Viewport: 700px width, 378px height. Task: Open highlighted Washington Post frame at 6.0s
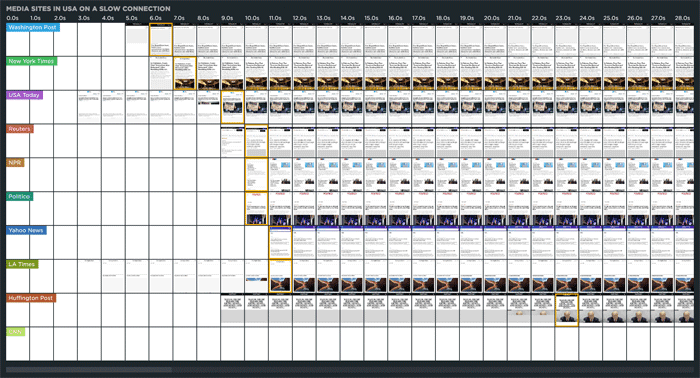pyautogui.click(x=161, y=40)
